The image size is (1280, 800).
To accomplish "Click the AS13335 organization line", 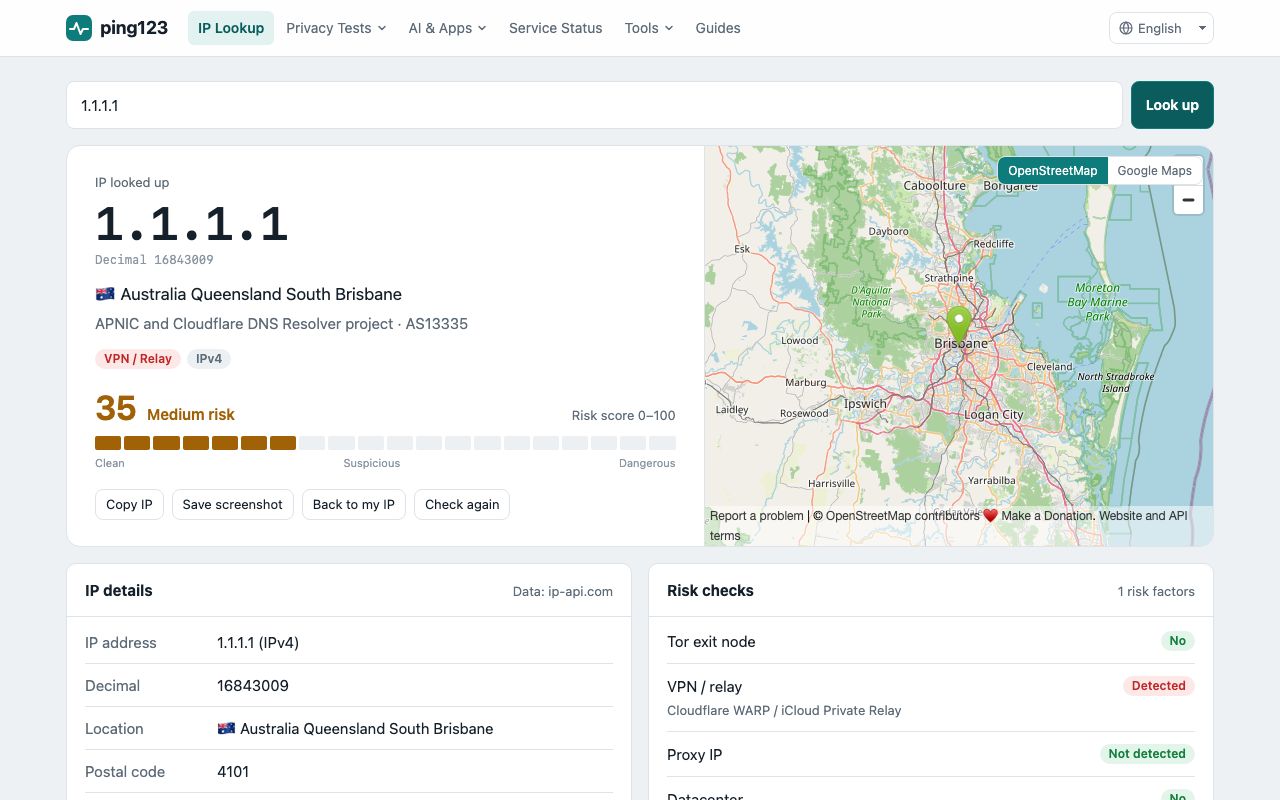I will 281,324.
